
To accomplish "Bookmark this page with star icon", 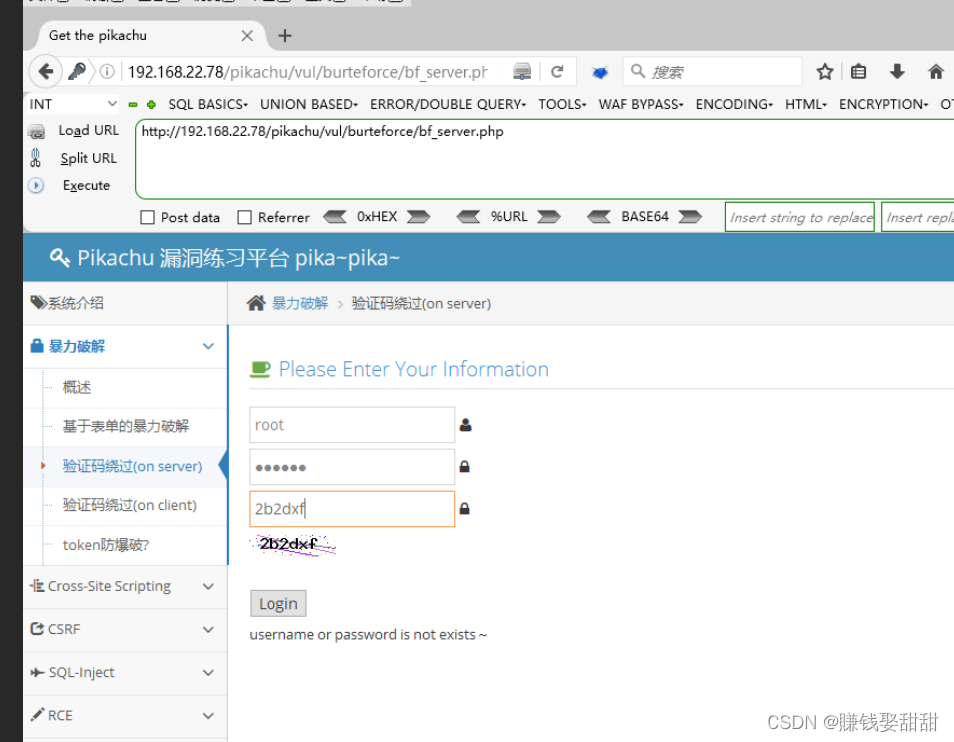I will click(x=825, y=72).
